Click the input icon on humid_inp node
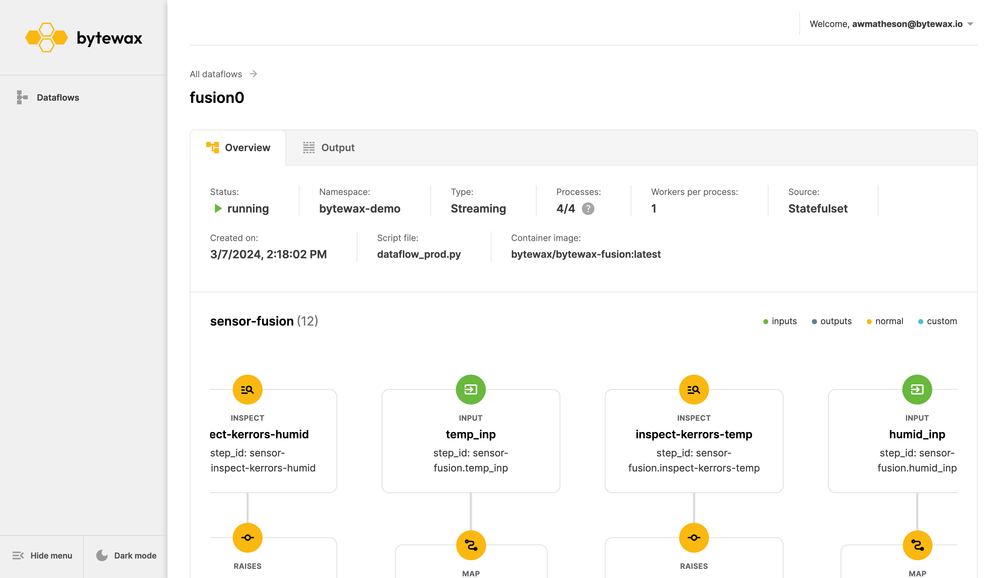The width and height of the screenshot is (1000, 578). 917,389
